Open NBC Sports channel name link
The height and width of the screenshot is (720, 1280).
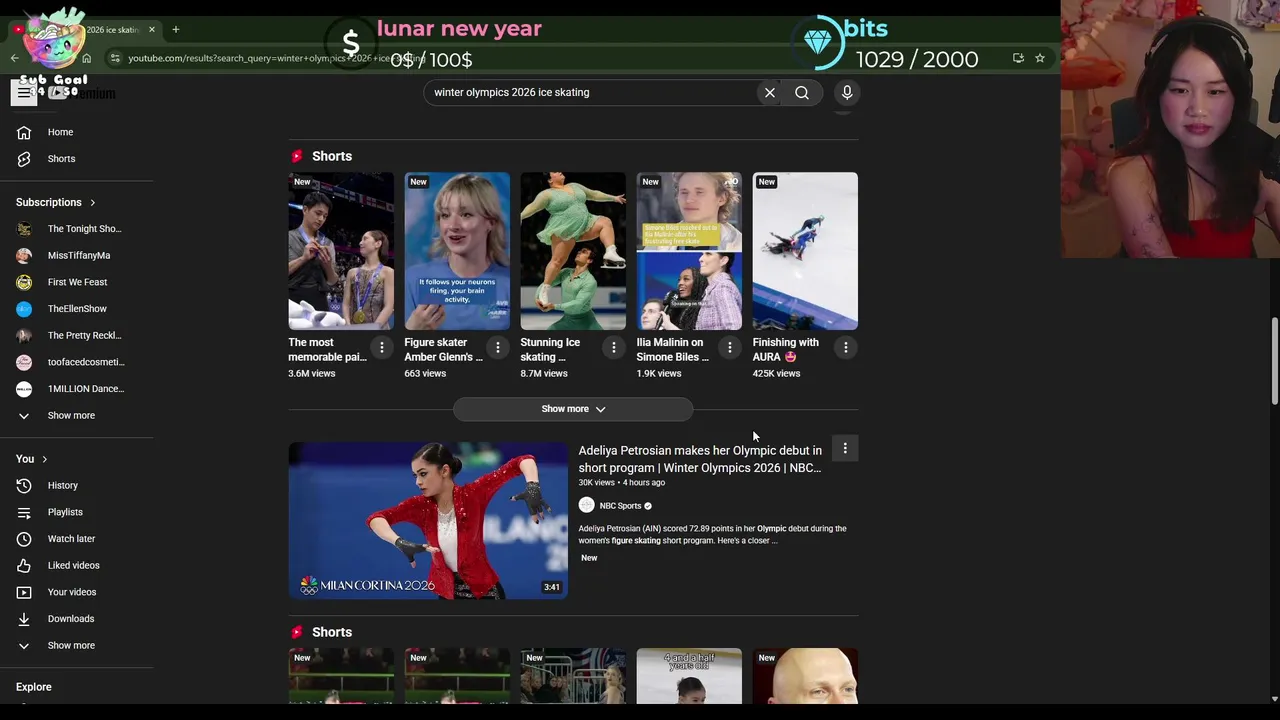620,506
